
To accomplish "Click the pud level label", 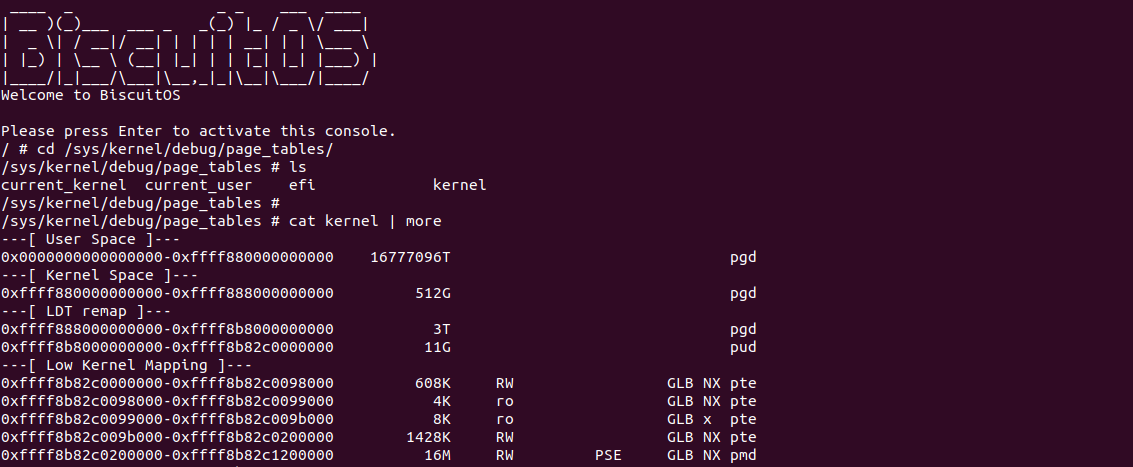I will pos(743,347).
